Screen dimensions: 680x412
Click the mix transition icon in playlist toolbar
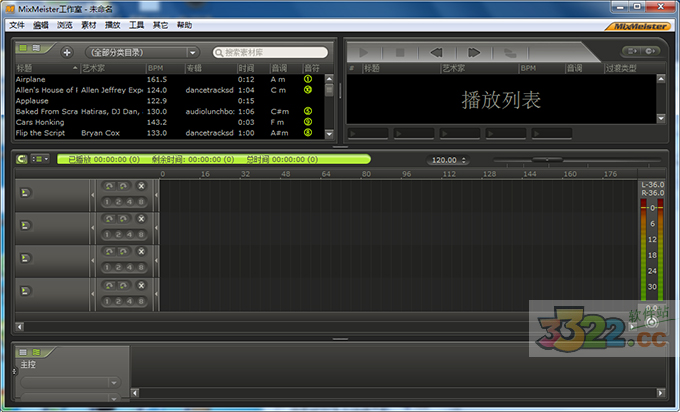click(x=510, y=53)
